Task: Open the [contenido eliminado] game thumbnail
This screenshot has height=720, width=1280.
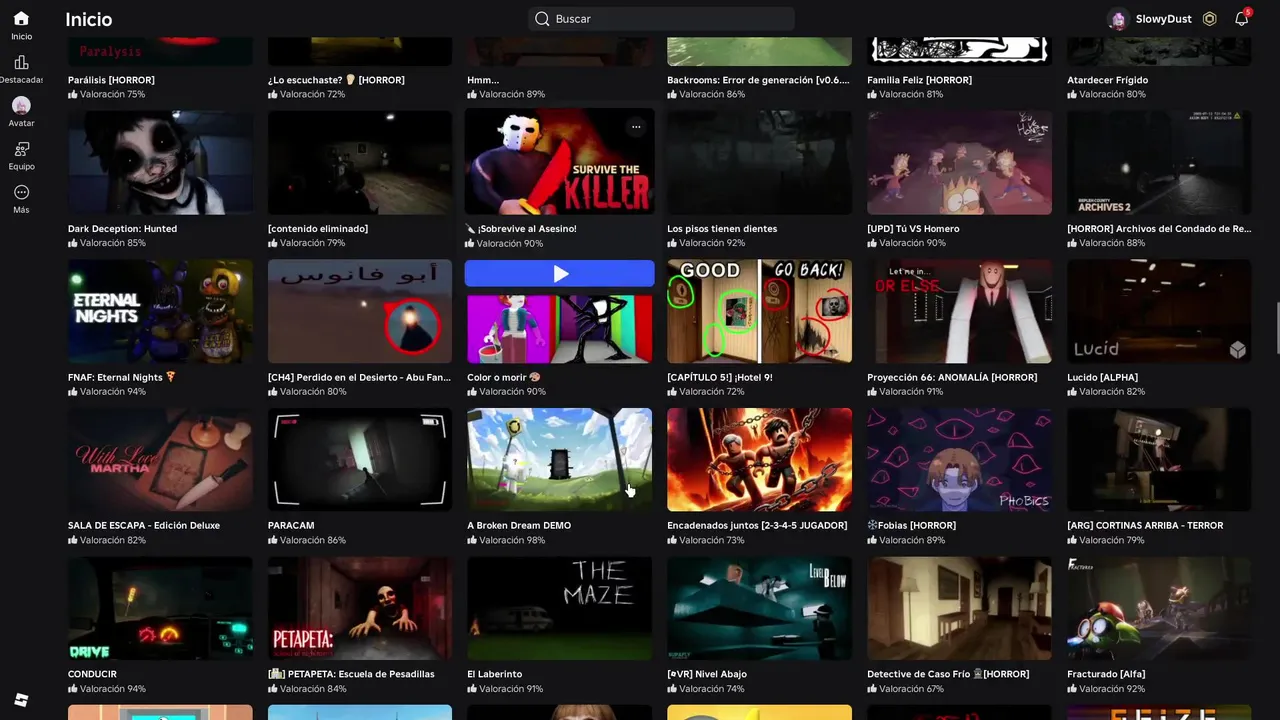Action: coord(360,163)
